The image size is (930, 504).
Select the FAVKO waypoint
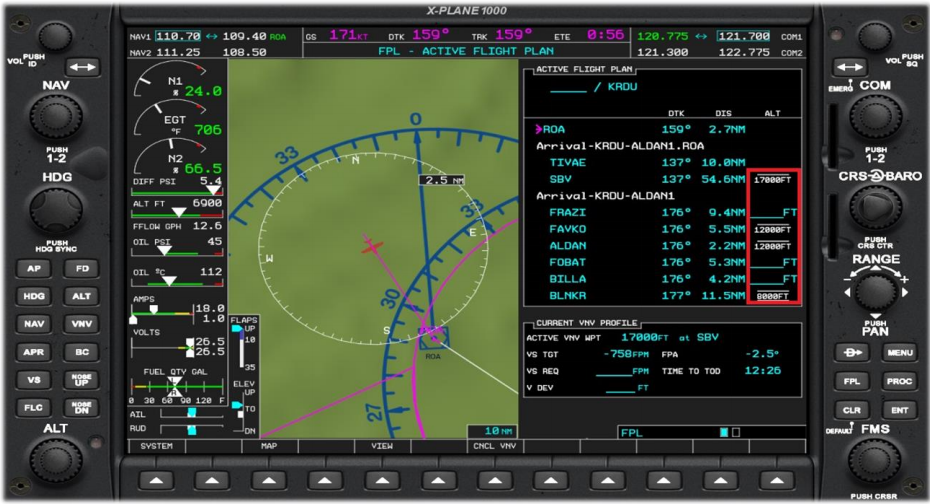coord(568,229)
